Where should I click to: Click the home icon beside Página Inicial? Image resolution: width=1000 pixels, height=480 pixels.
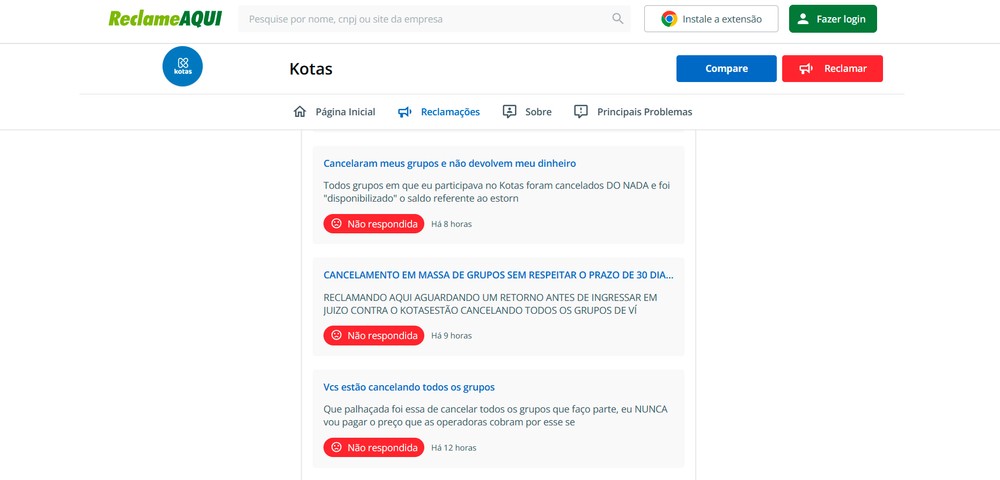tap(300, 112)
